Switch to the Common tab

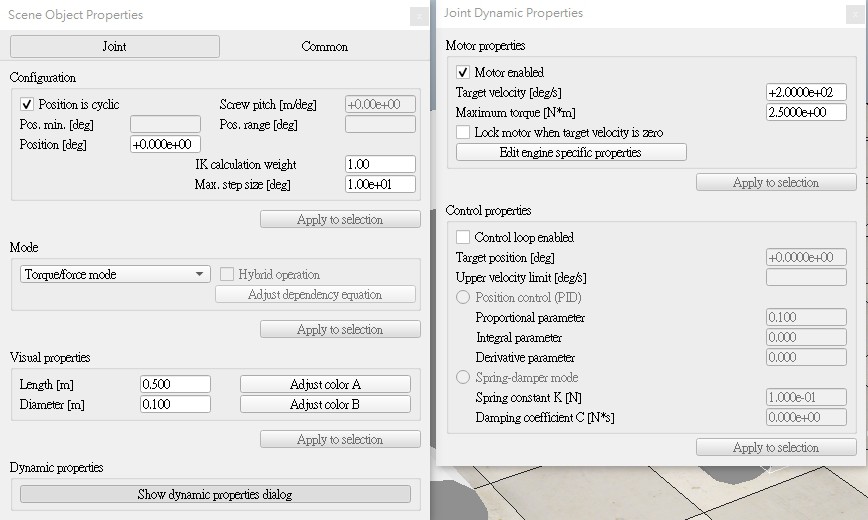point(324,47)
